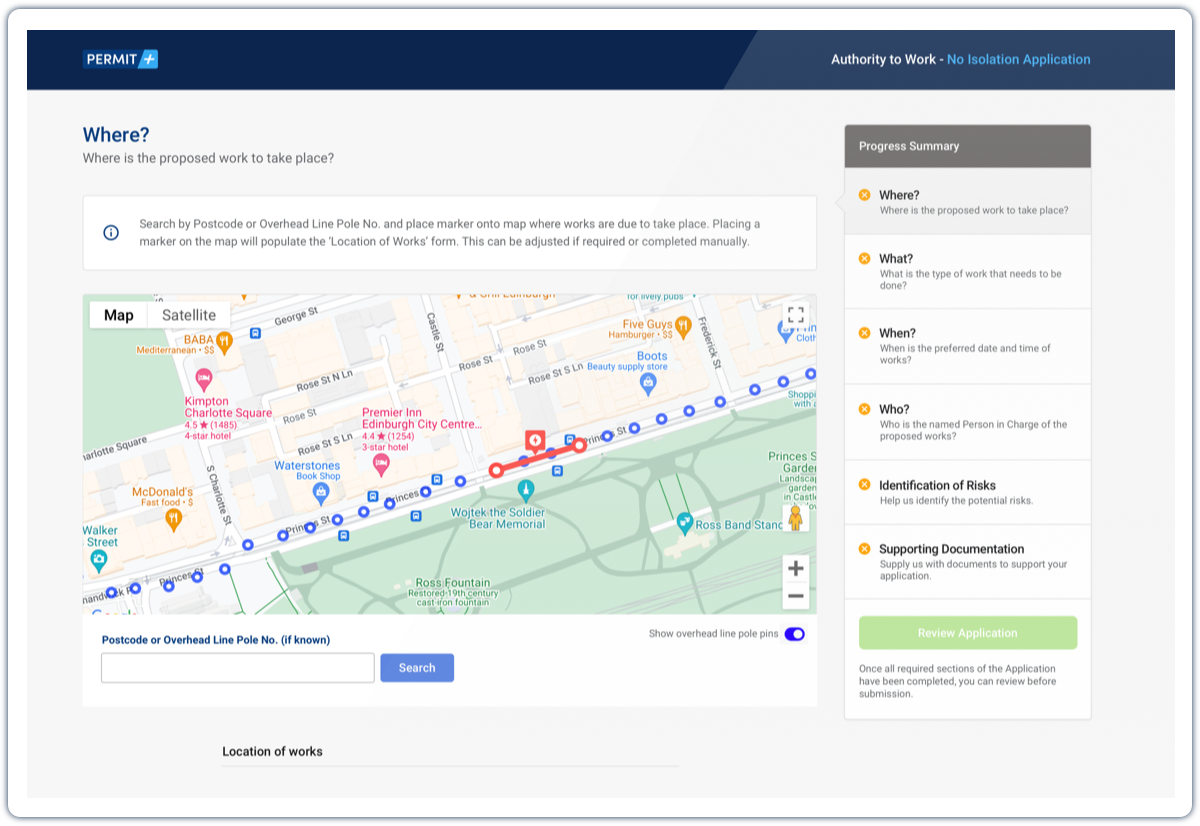Toggle Show overhead line pole pins switch
Viewport: 1200px width, 826px height.
pyautogui.click(x=794, y=634)
